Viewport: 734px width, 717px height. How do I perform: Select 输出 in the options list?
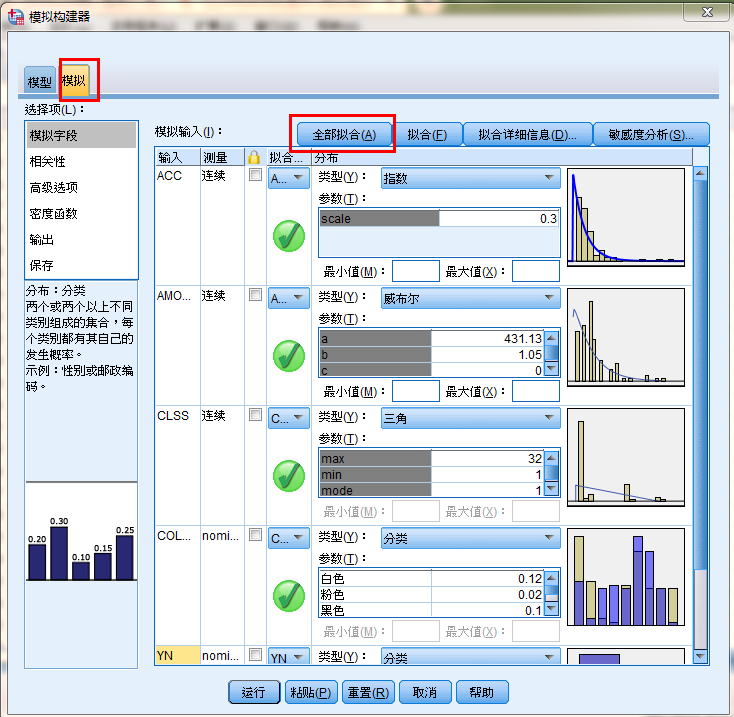(81, 240)
